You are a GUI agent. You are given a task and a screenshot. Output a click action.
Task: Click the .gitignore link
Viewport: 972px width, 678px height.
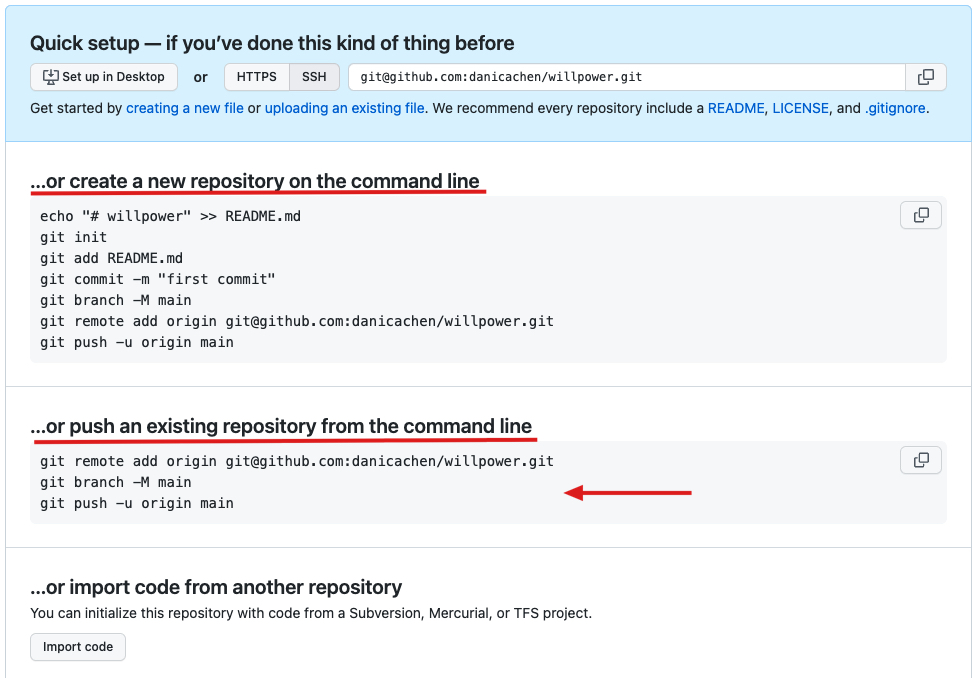tap(896, 108)
